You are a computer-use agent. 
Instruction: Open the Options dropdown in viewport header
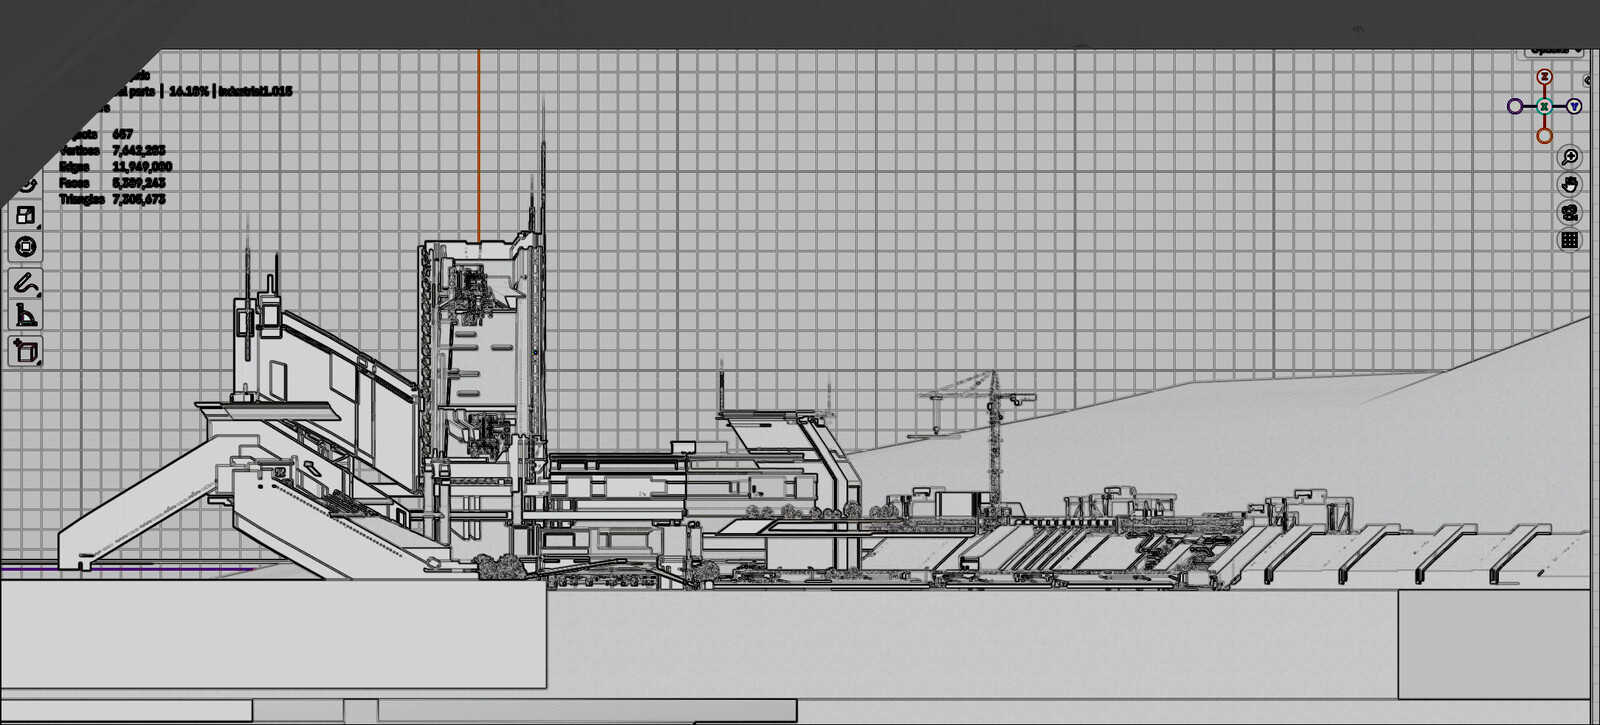[1555, 50]
